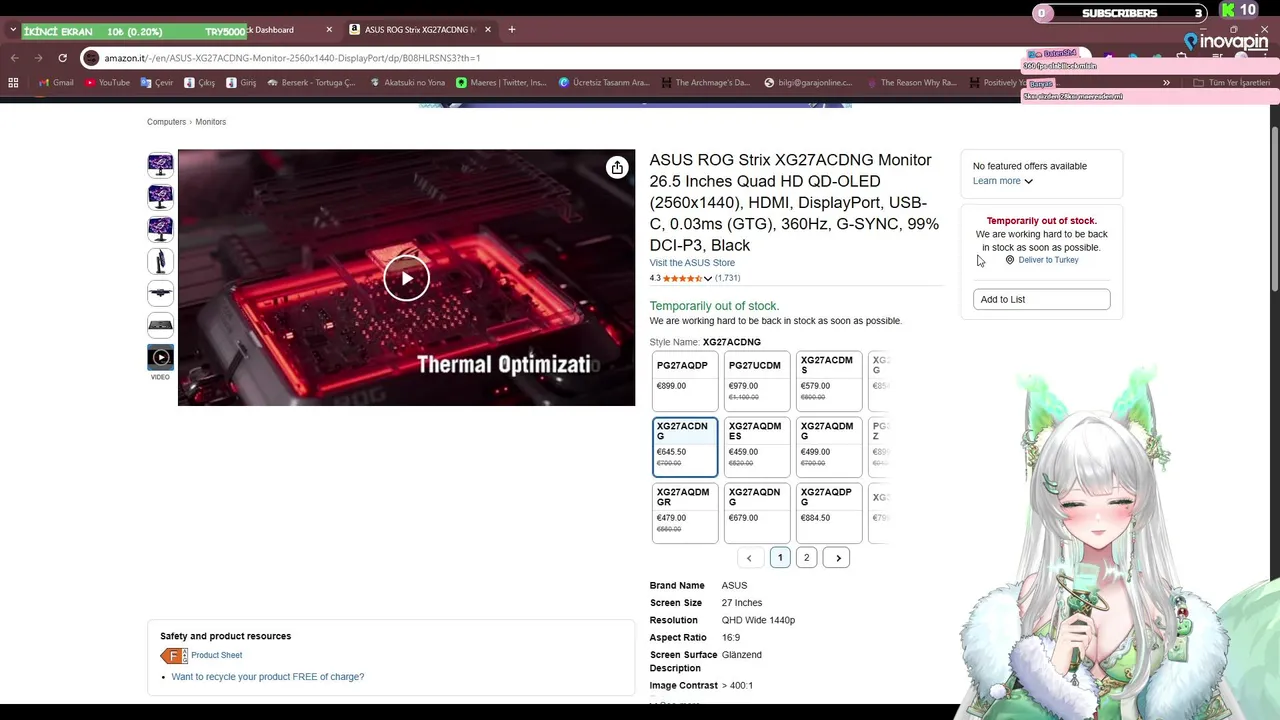Click the address bar URL
1280x720 pixels.
[292, 58]
